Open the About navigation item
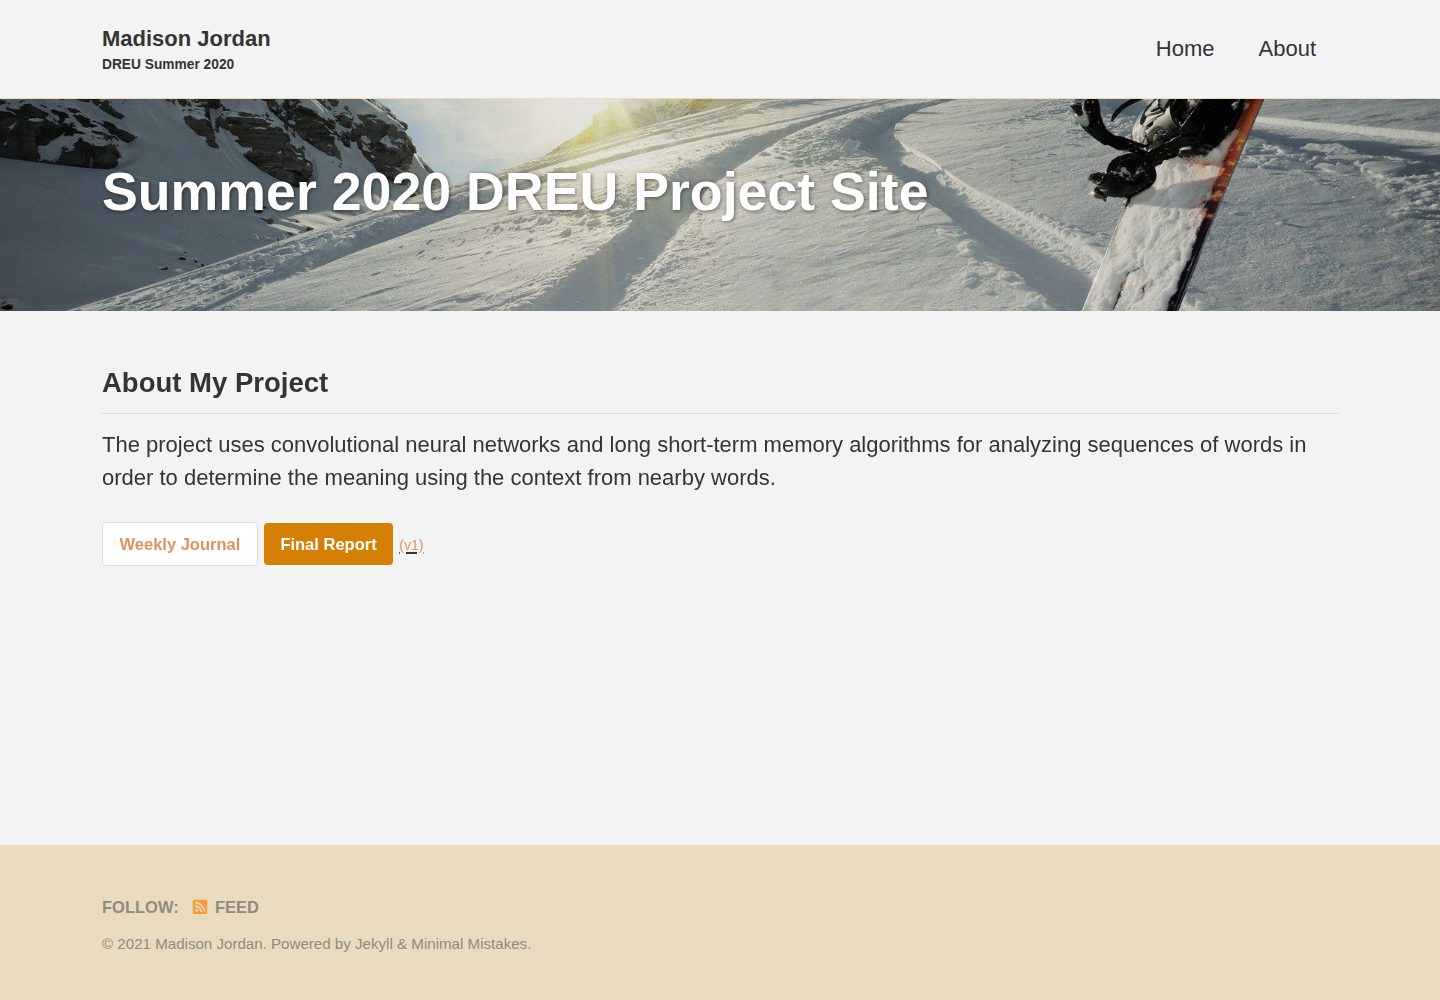 tap(1287, 49)
